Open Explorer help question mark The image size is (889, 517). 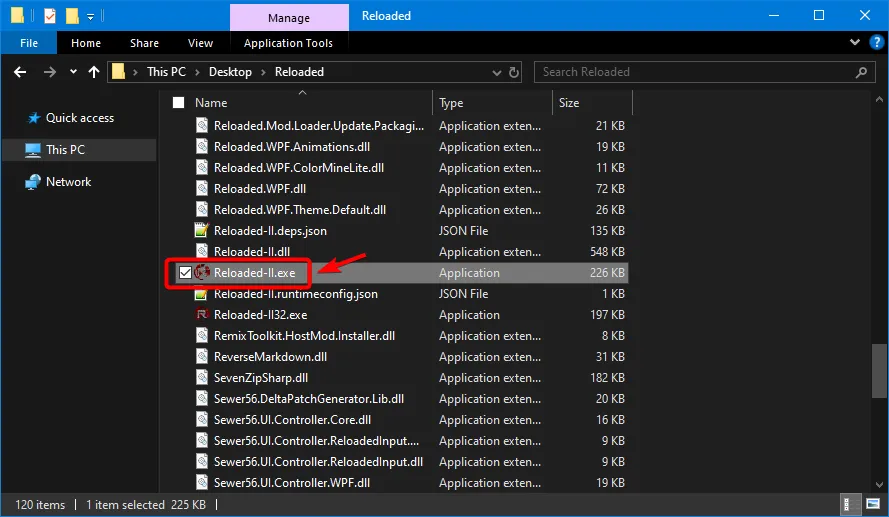877,43
